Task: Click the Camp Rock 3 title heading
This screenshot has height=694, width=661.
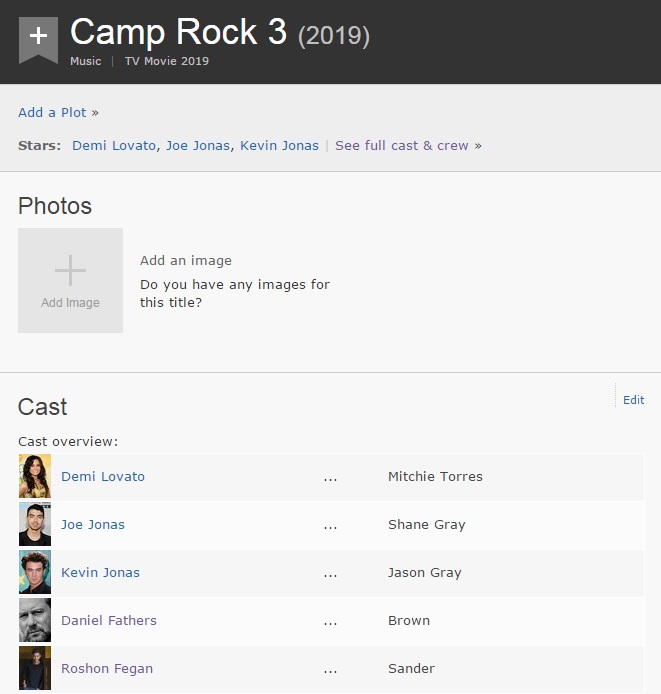Action: tap(178, 32)
